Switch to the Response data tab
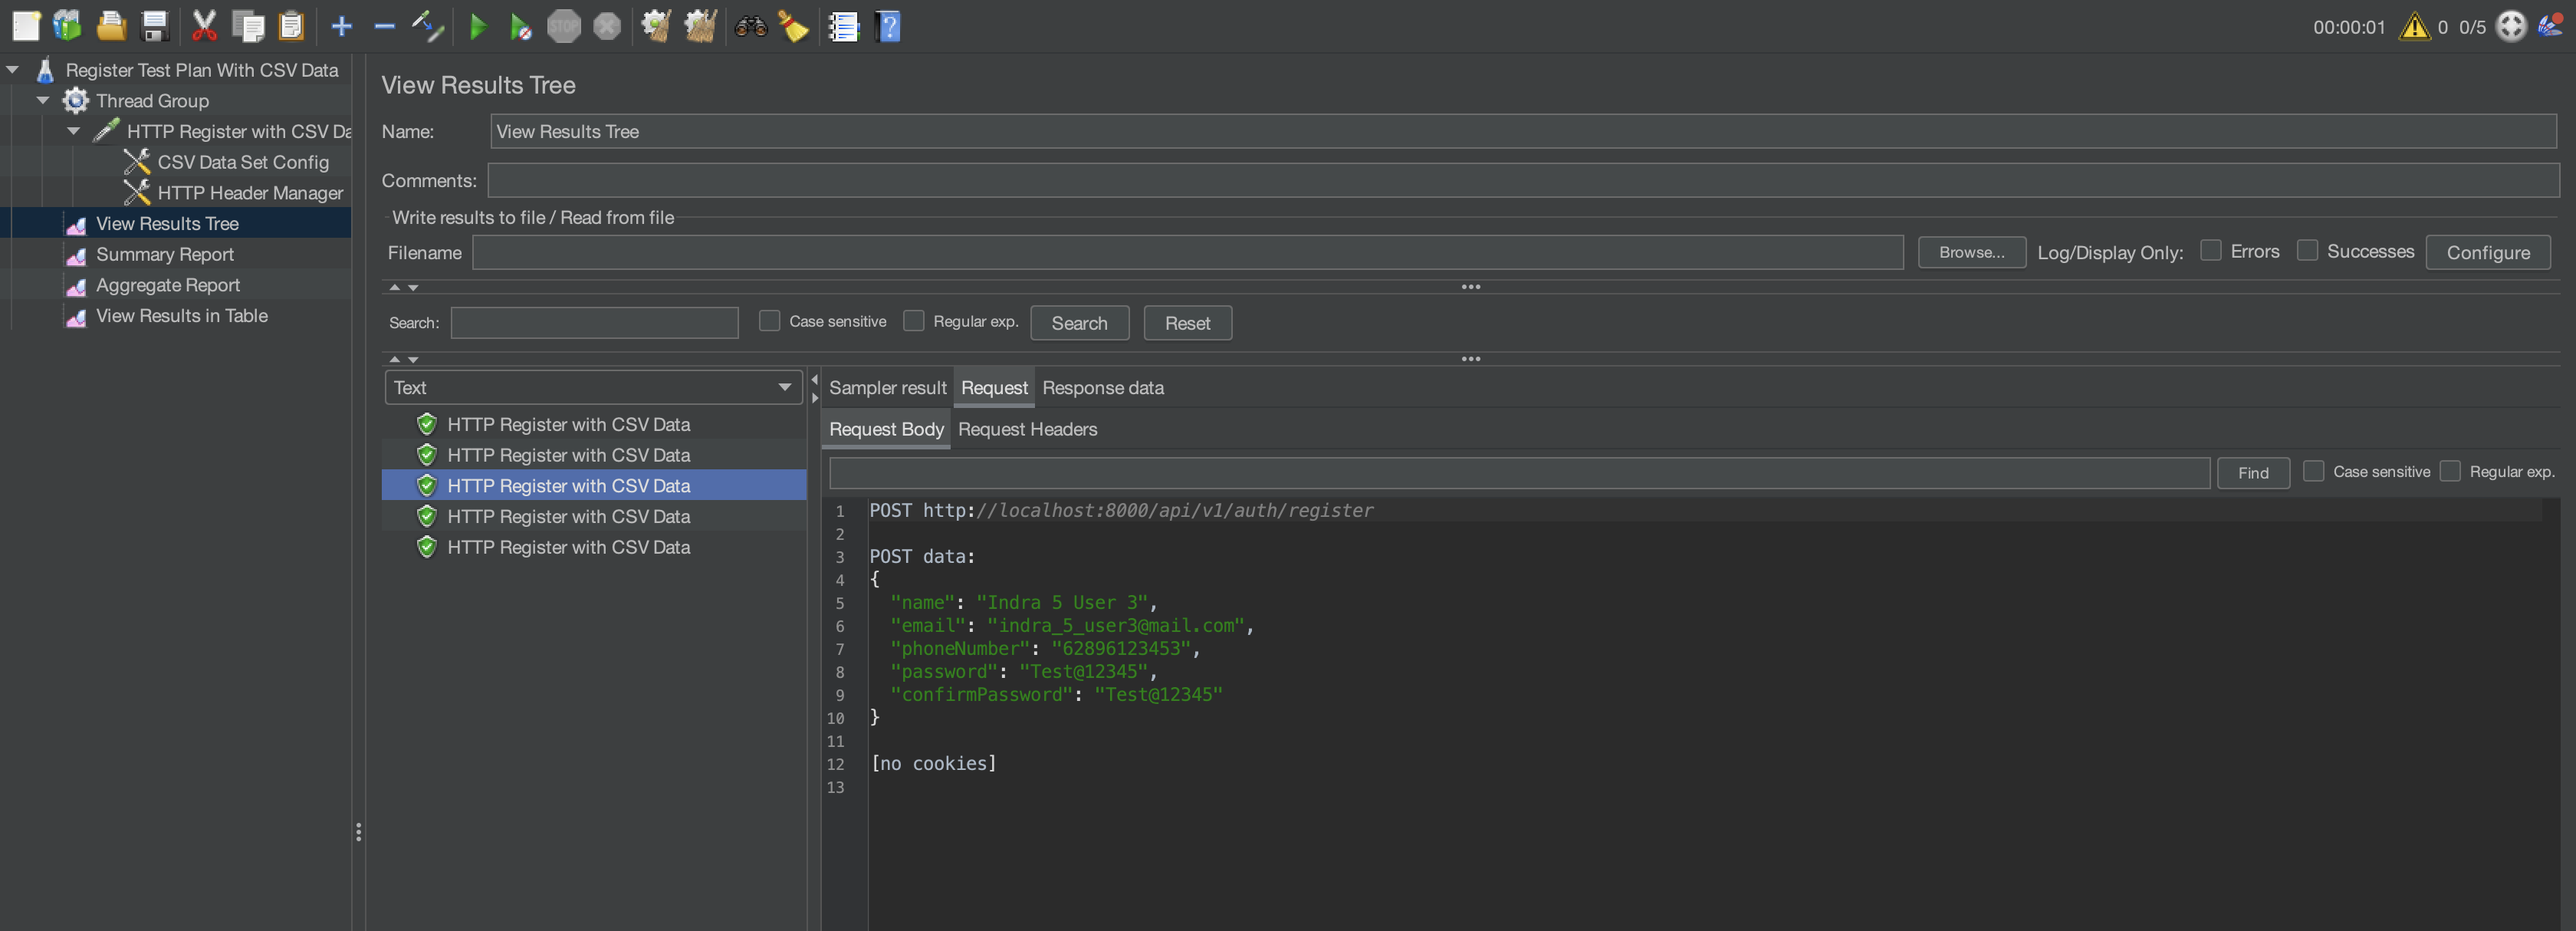This screenshot has width=2576, height=931. [x=1102, y=388]
